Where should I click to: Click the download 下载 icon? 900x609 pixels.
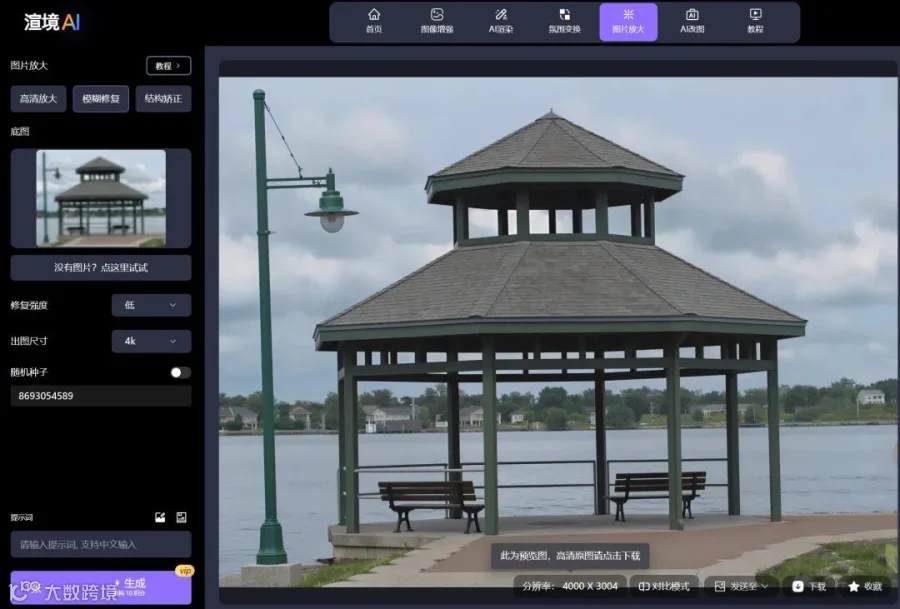(798, 586)
